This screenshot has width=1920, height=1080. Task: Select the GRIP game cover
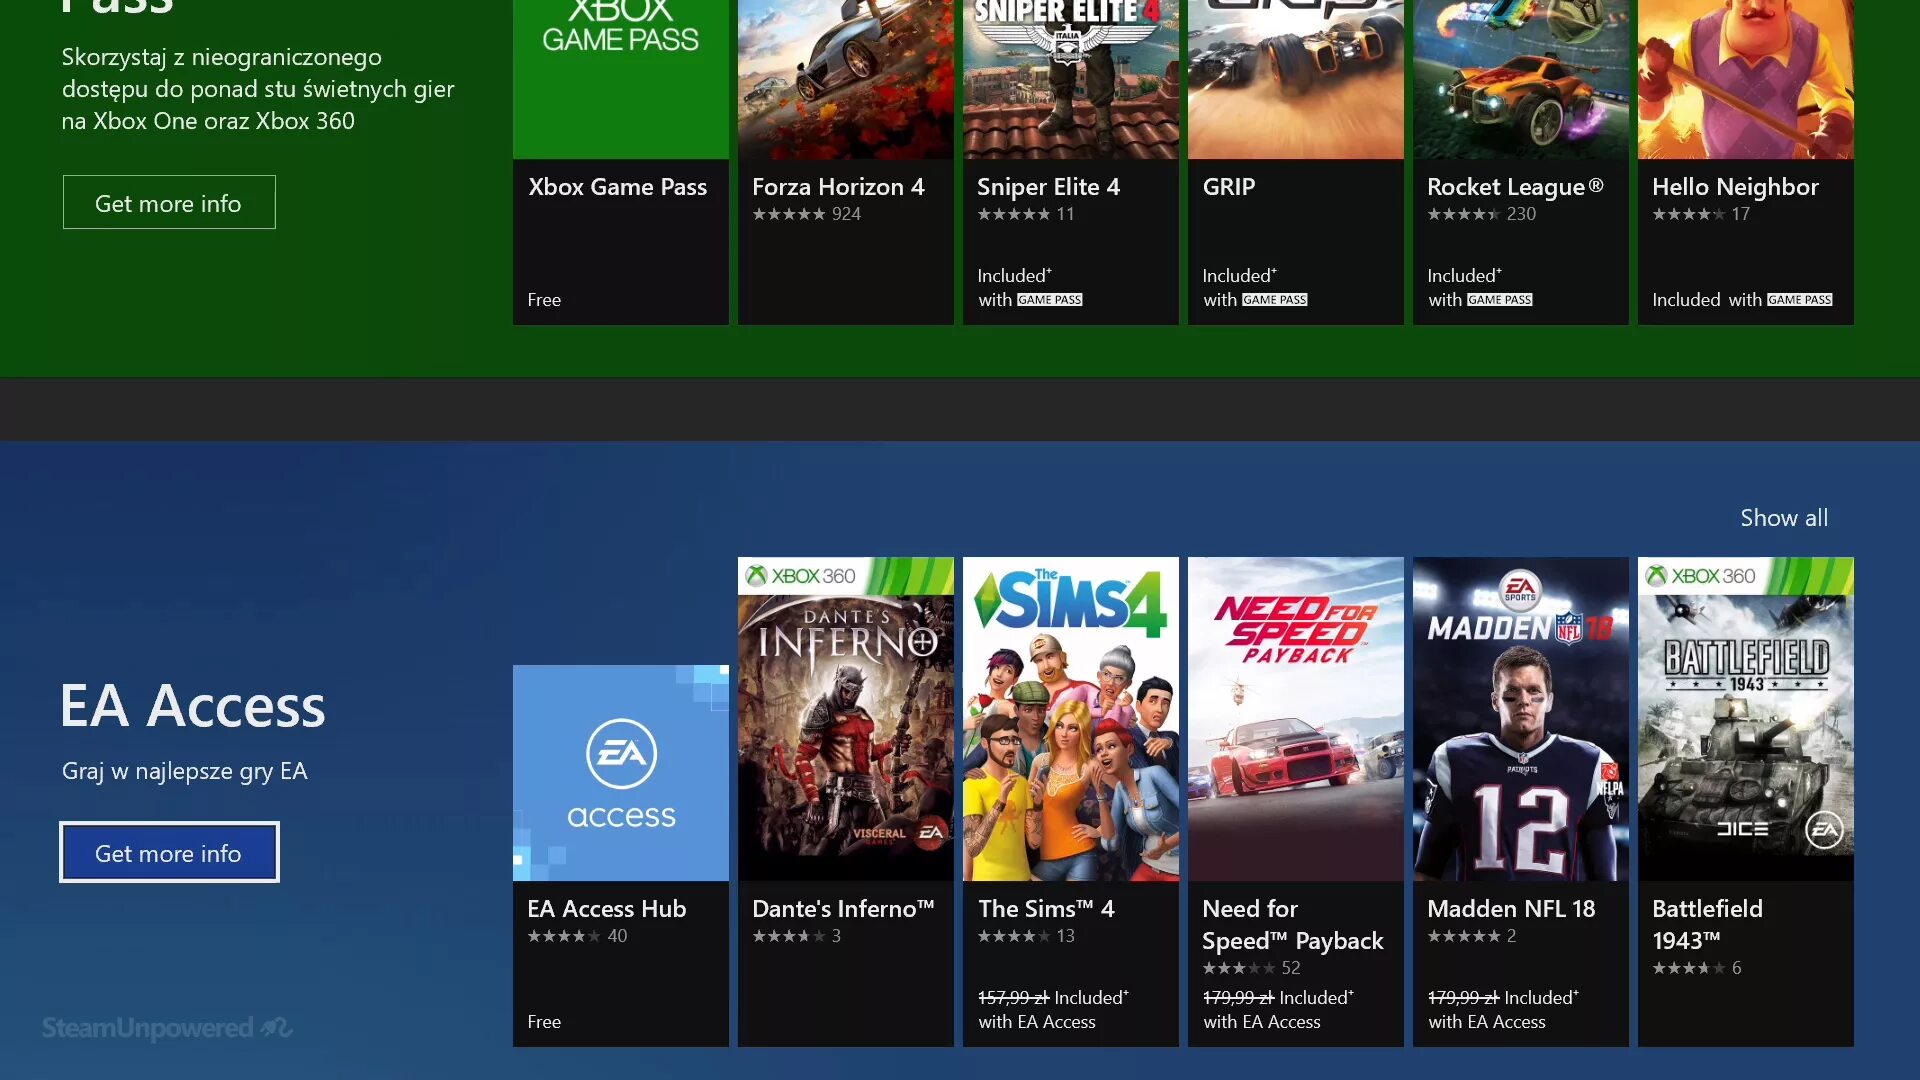click(1296, 79)
